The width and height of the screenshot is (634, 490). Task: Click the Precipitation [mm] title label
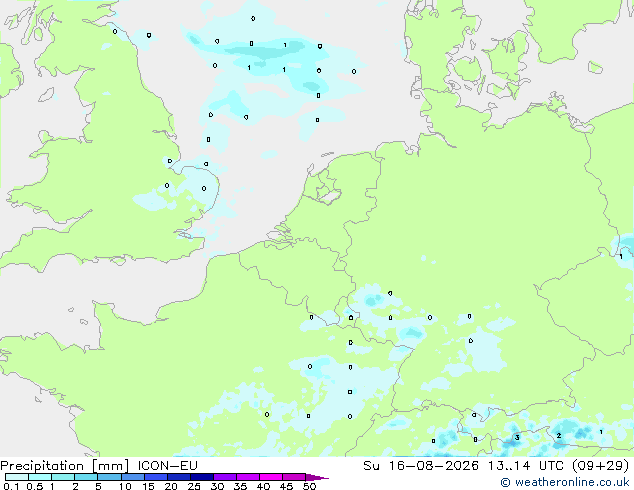[x=64, y=466]
